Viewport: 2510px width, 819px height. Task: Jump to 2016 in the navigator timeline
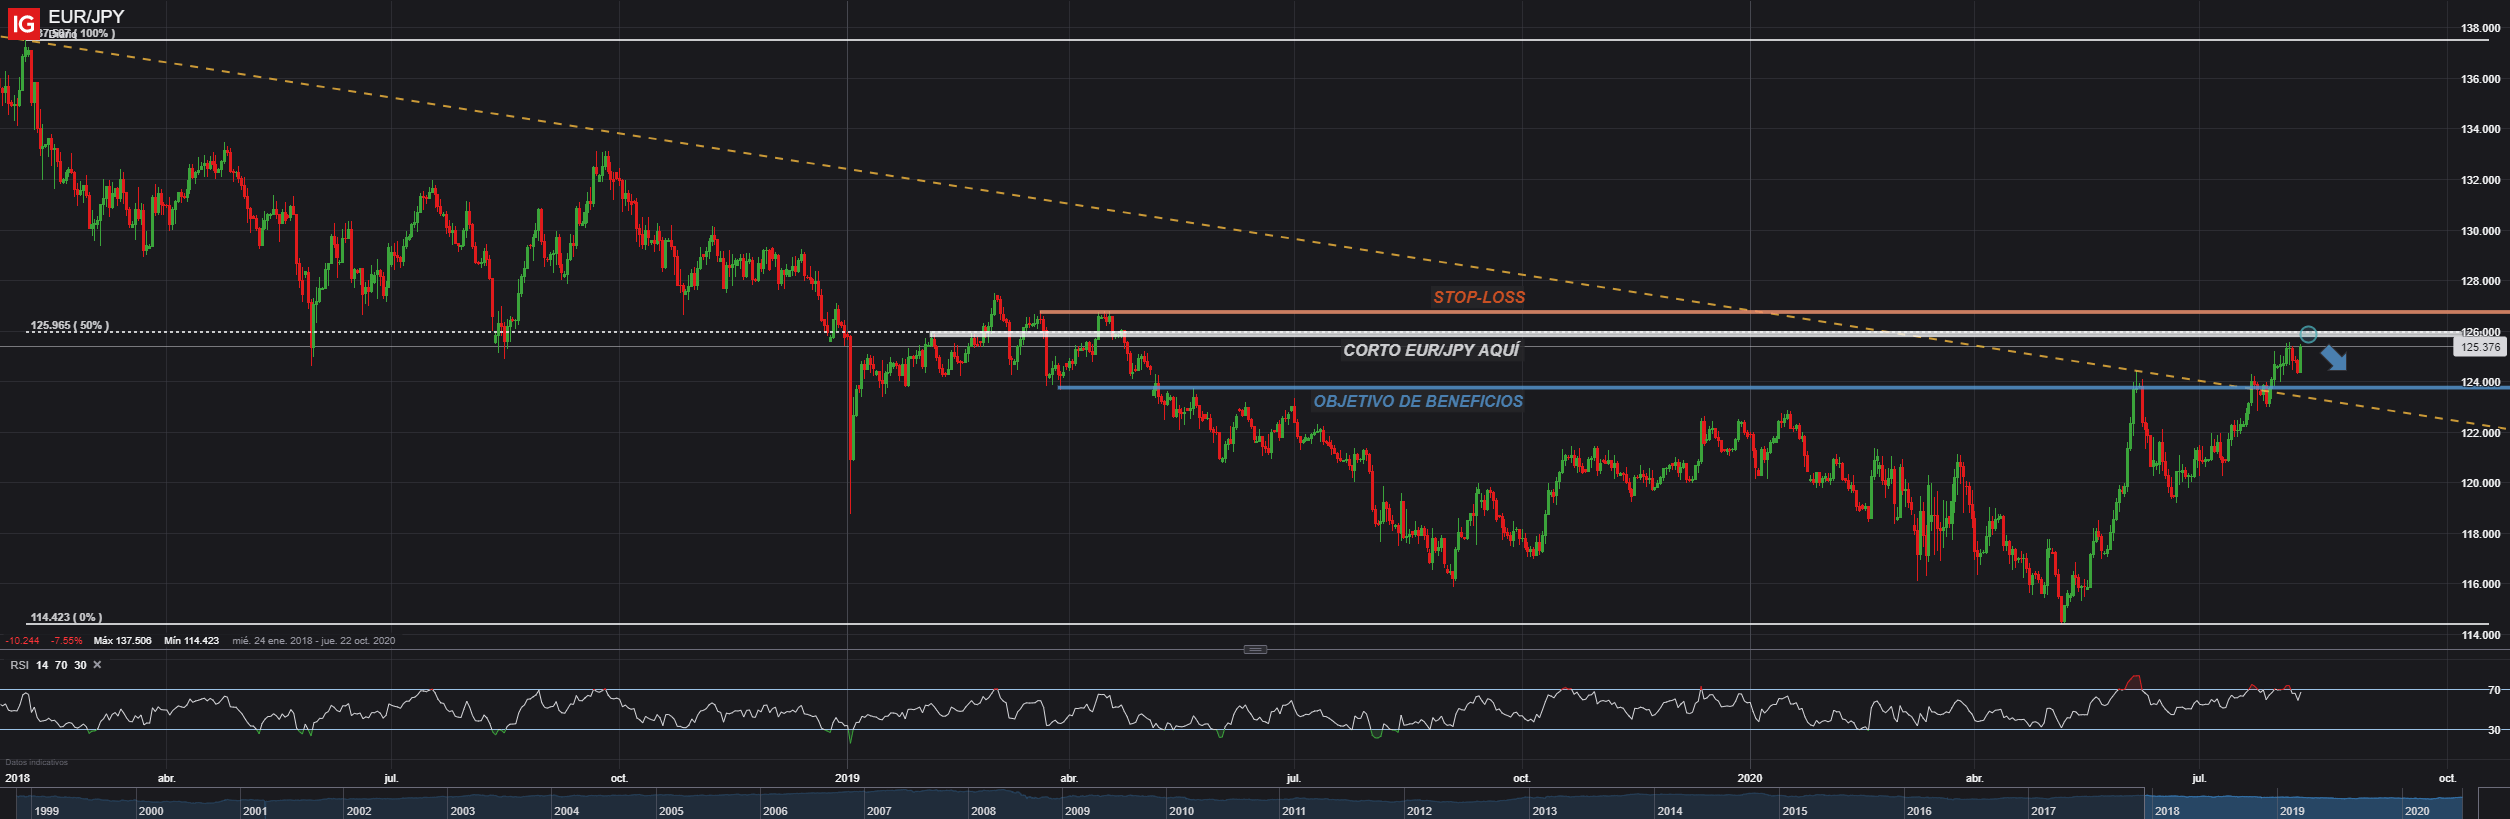[1919, 811]
